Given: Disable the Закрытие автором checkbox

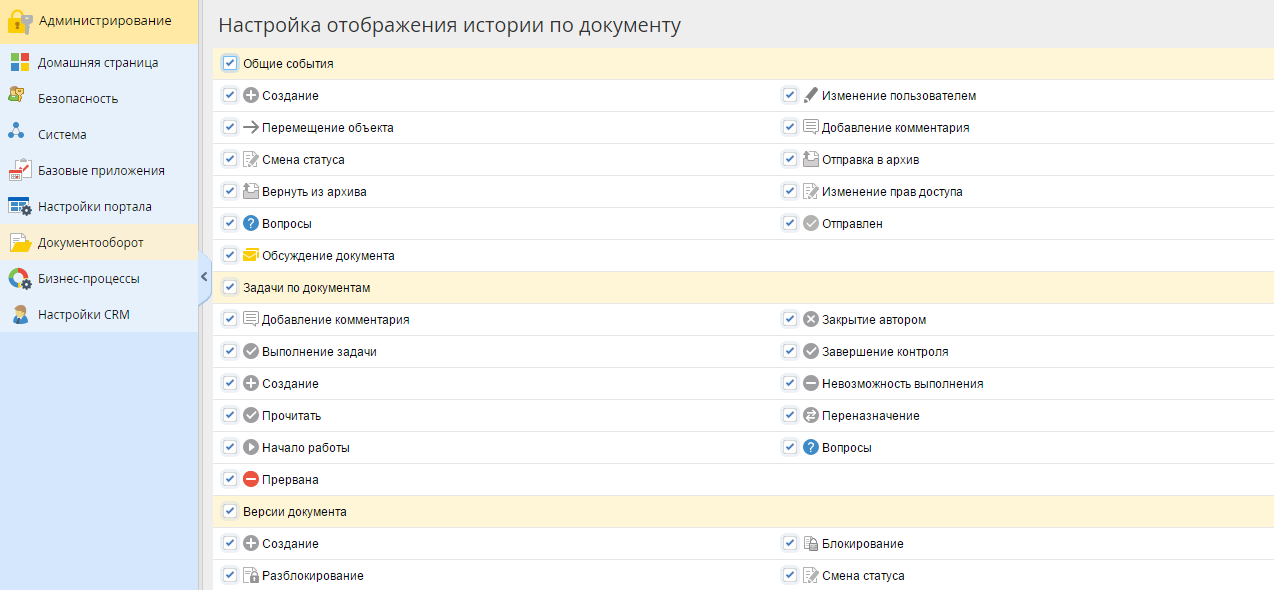Looking at the screenshot, I should [790, 320].
